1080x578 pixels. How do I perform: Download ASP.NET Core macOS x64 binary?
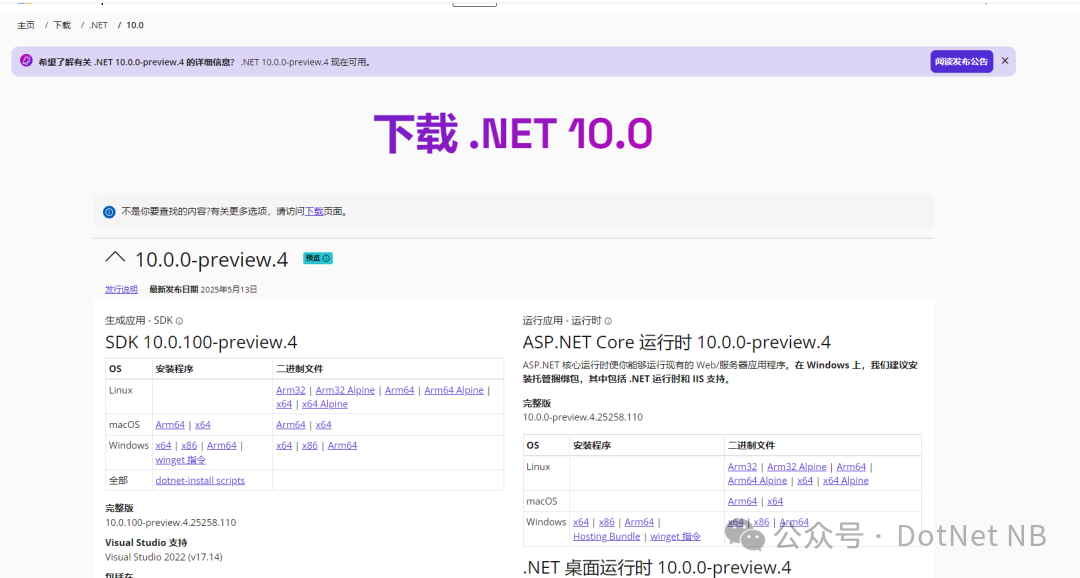click(x=775, y=502)
